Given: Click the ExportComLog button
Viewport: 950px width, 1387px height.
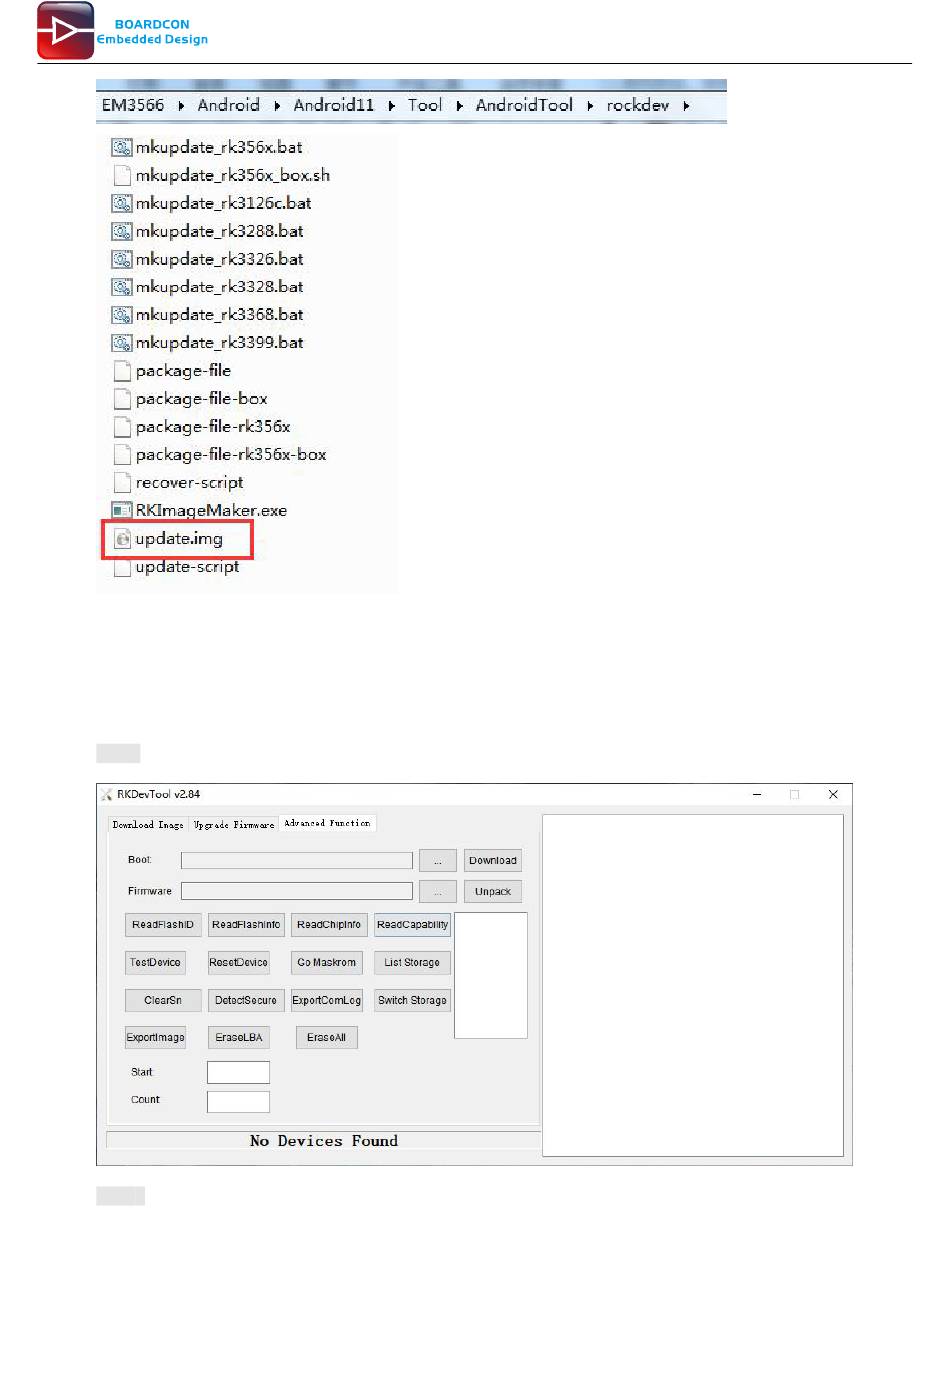Looking at the screenshot, I should point(327,1001).
